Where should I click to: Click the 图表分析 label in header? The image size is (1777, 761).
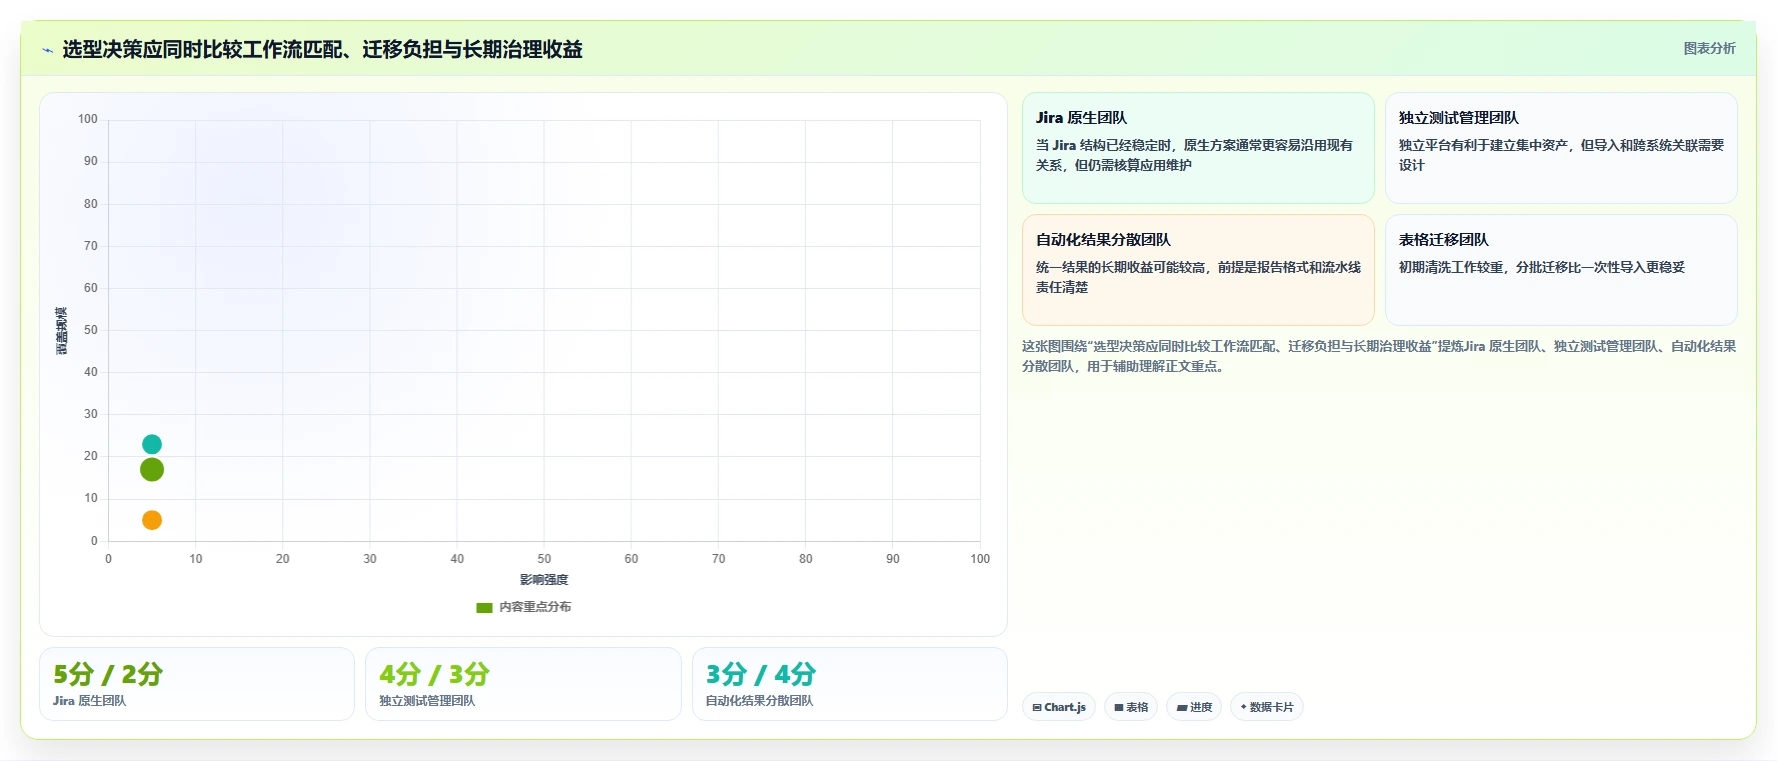click(1709, 48)
